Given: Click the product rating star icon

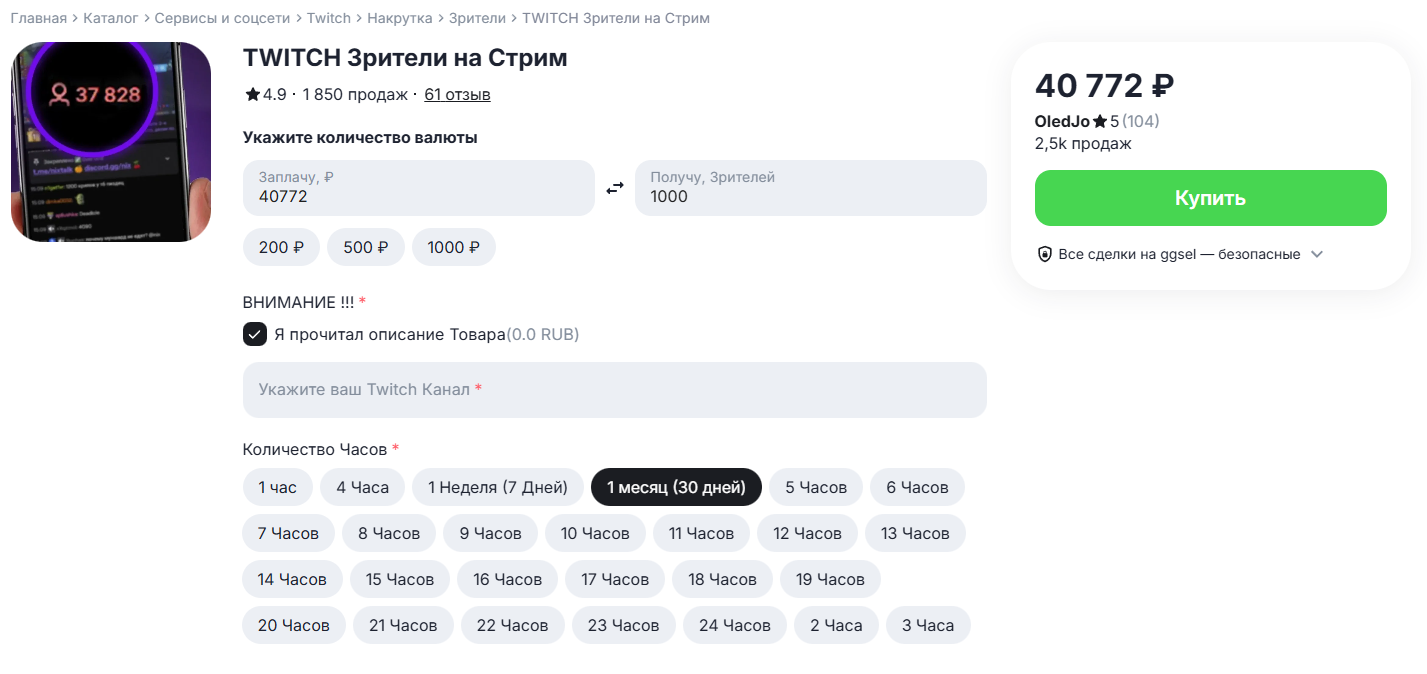Looking at the screenshot, I should point(253,95).
